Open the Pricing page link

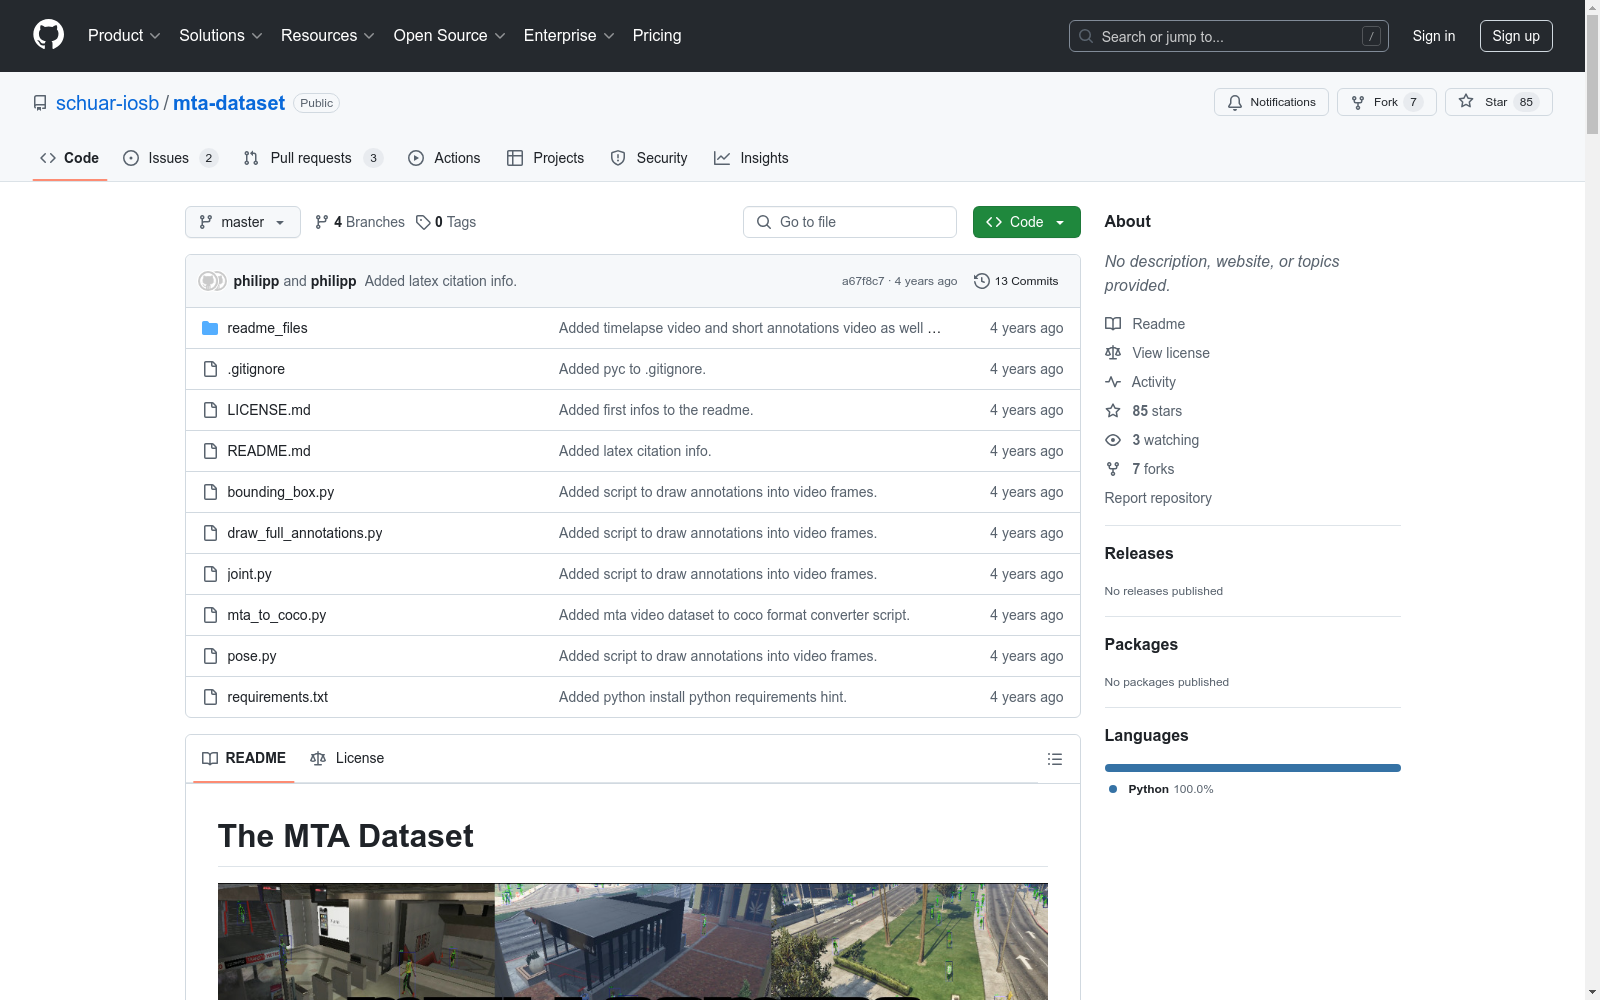pyautogui.click(x=657, y=35)
